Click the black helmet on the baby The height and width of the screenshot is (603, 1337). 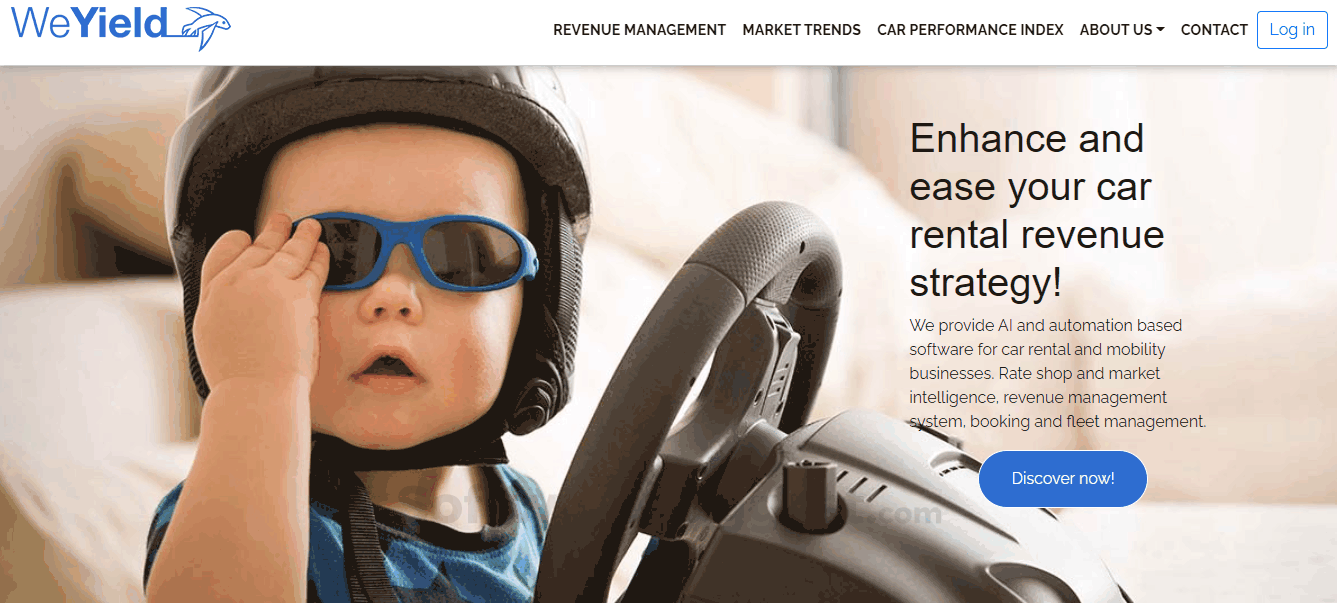[378, 150]
